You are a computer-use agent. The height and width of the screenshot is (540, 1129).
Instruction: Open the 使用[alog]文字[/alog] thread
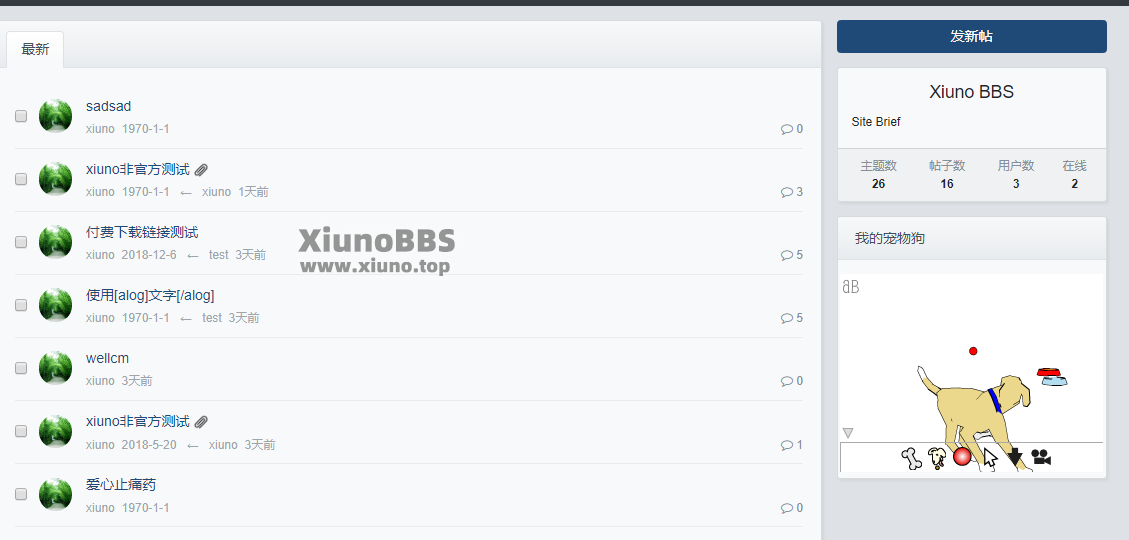(x=150, y=295)
